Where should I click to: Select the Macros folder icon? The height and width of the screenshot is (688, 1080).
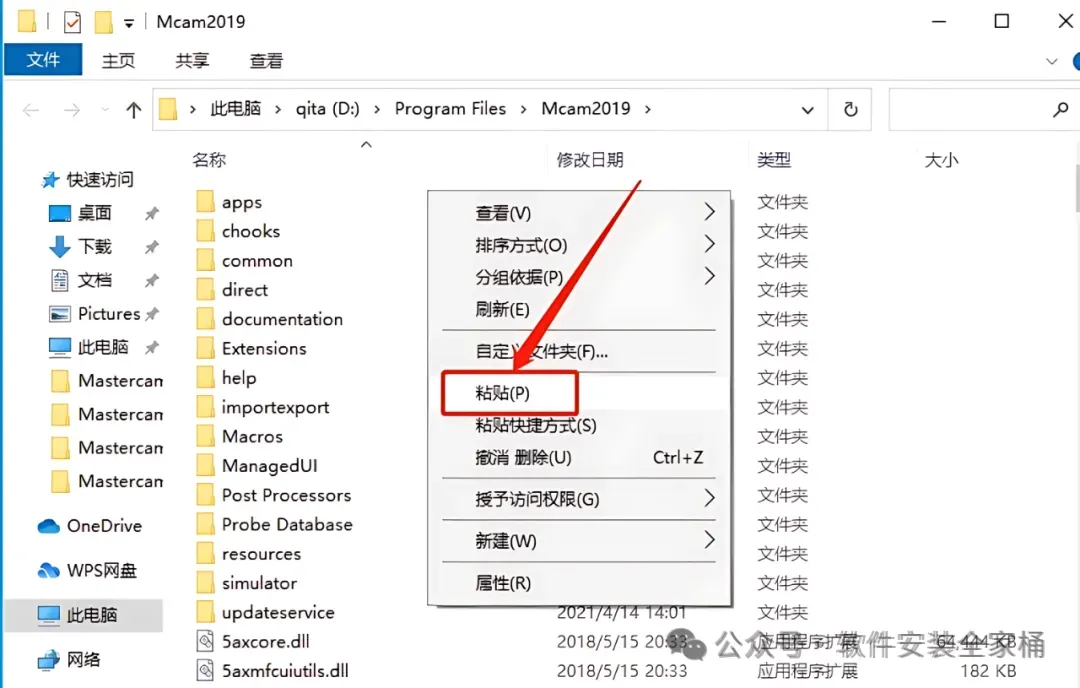pyautogui.click(x=205, y=436)
